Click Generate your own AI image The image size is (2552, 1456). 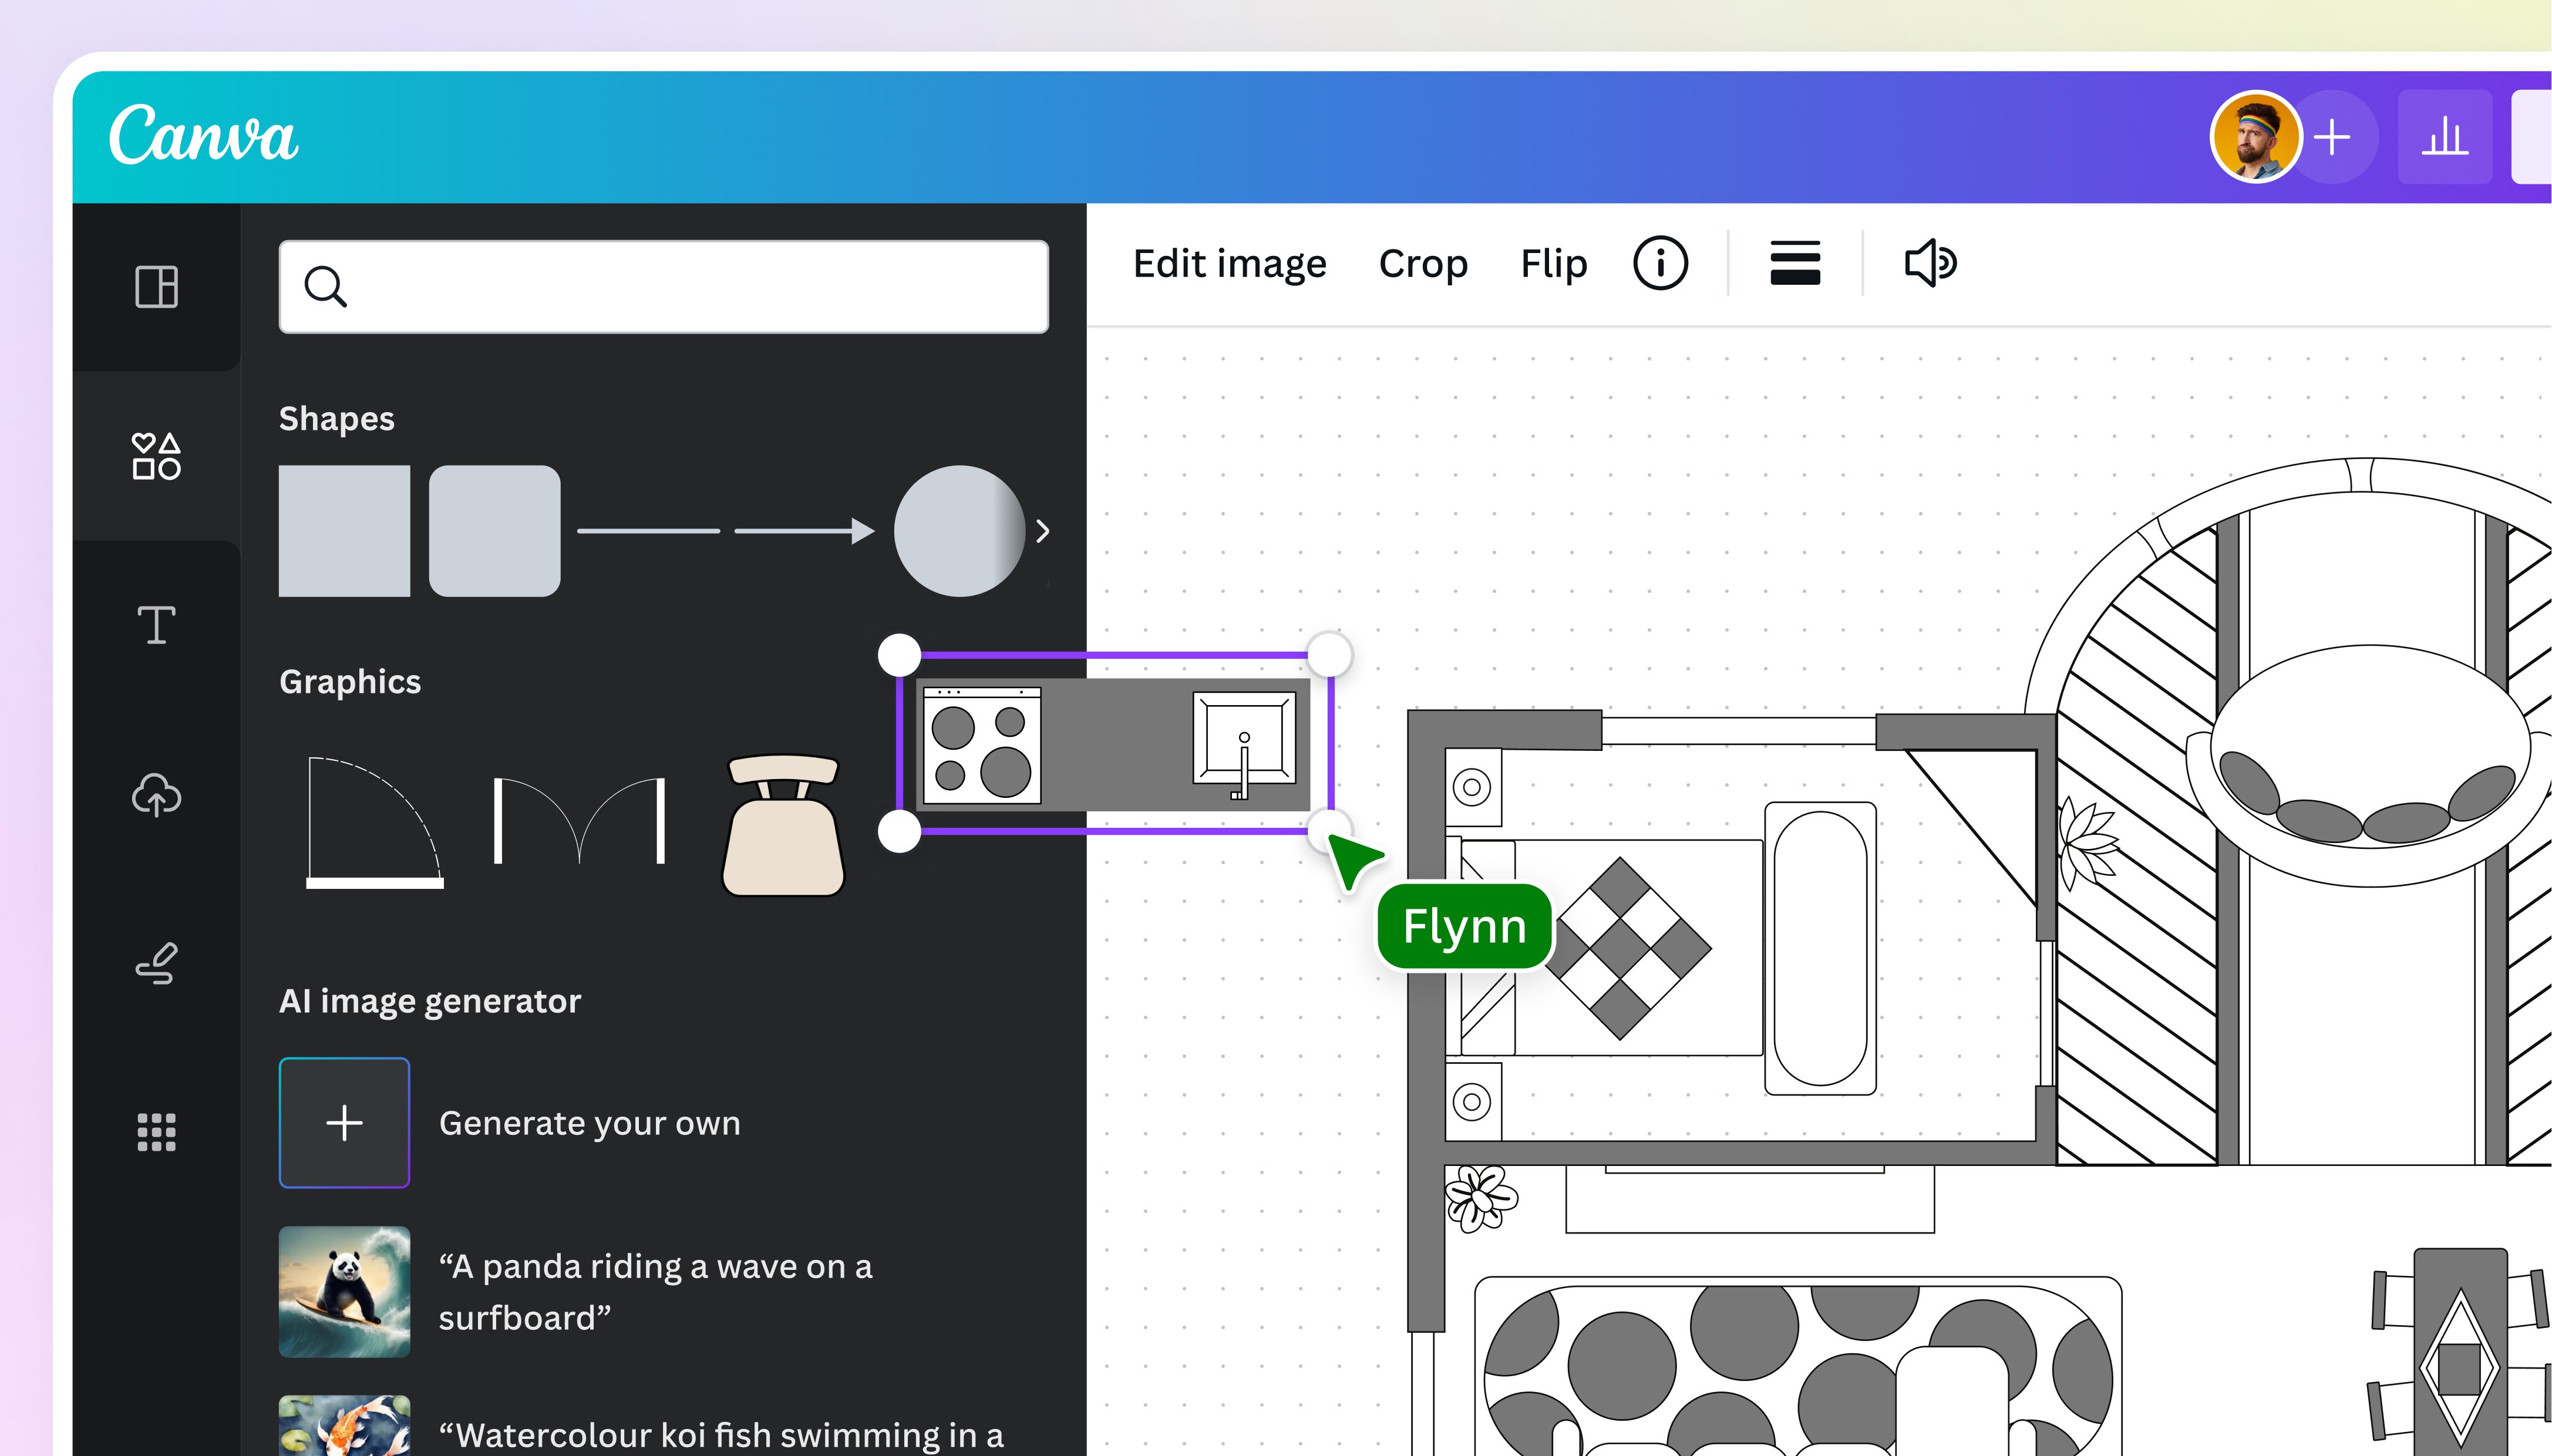tap(344, 1122)
